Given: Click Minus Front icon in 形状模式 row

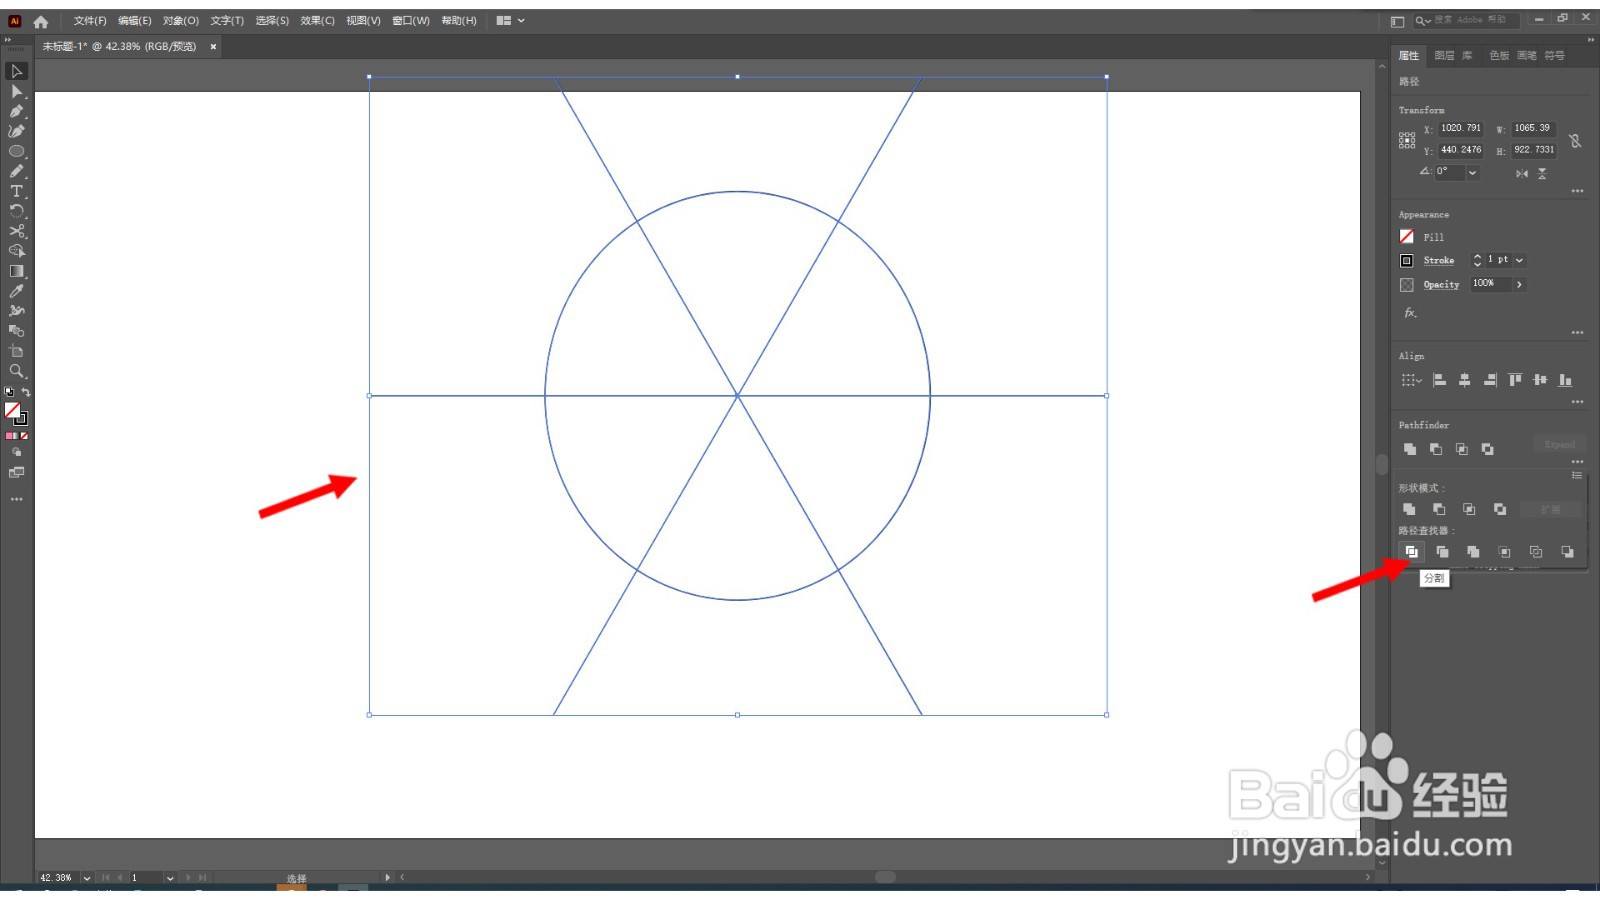Looking at the screenshot, I should (1439, 509).
